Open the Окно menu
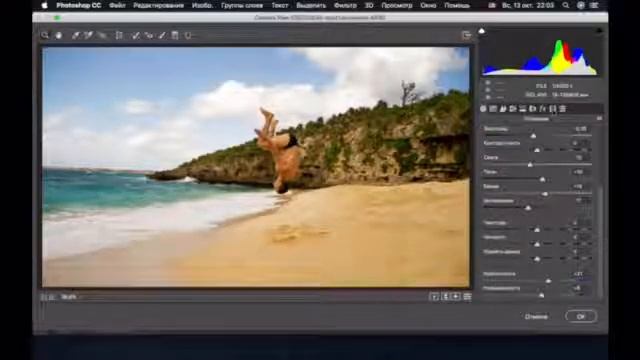This screenshot has width=640, height=360. 428,5
